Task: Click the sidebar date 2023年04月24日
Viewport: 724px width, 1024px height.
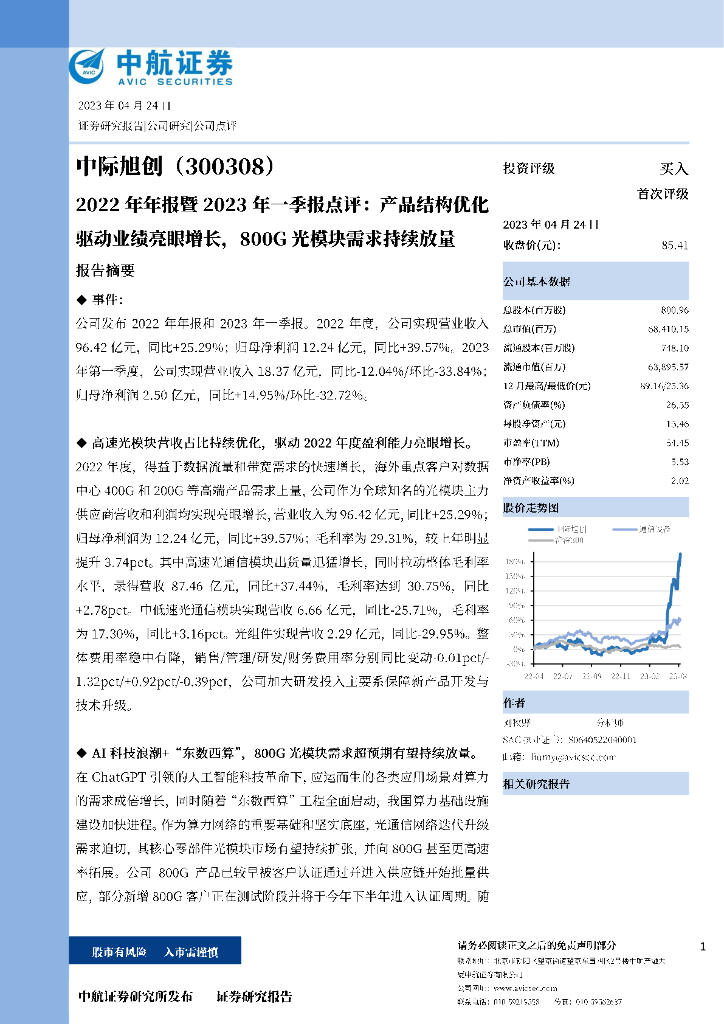Action: [550, 225]
